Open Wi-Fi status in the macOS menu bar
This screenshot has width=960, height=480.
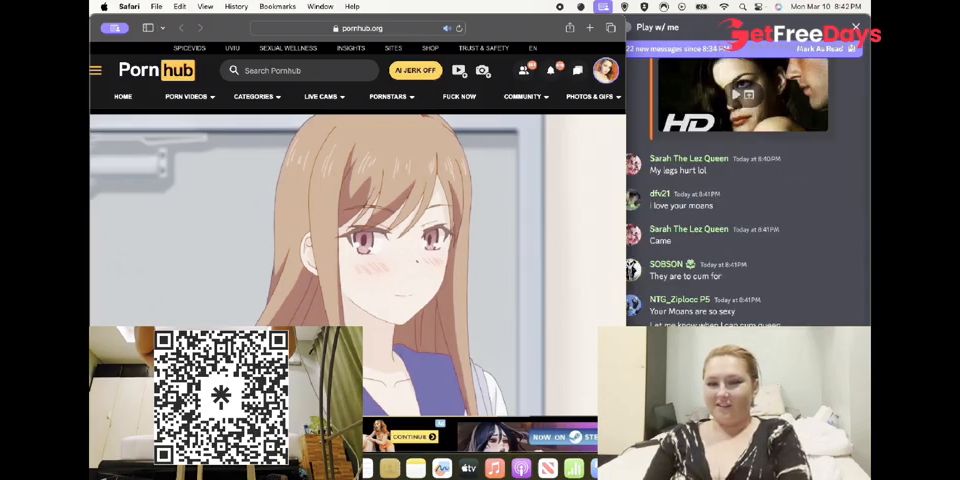[724, 7]
